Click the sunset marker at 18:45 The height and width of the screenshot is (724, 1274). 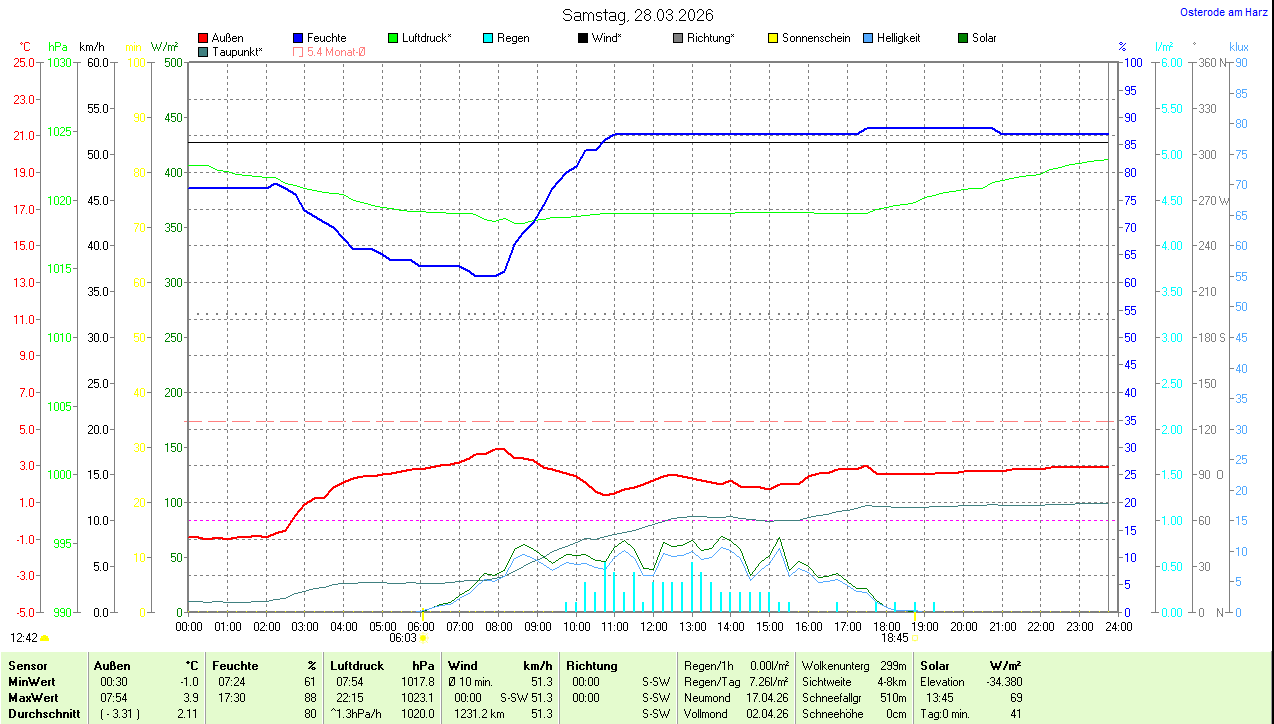(914, 637)
